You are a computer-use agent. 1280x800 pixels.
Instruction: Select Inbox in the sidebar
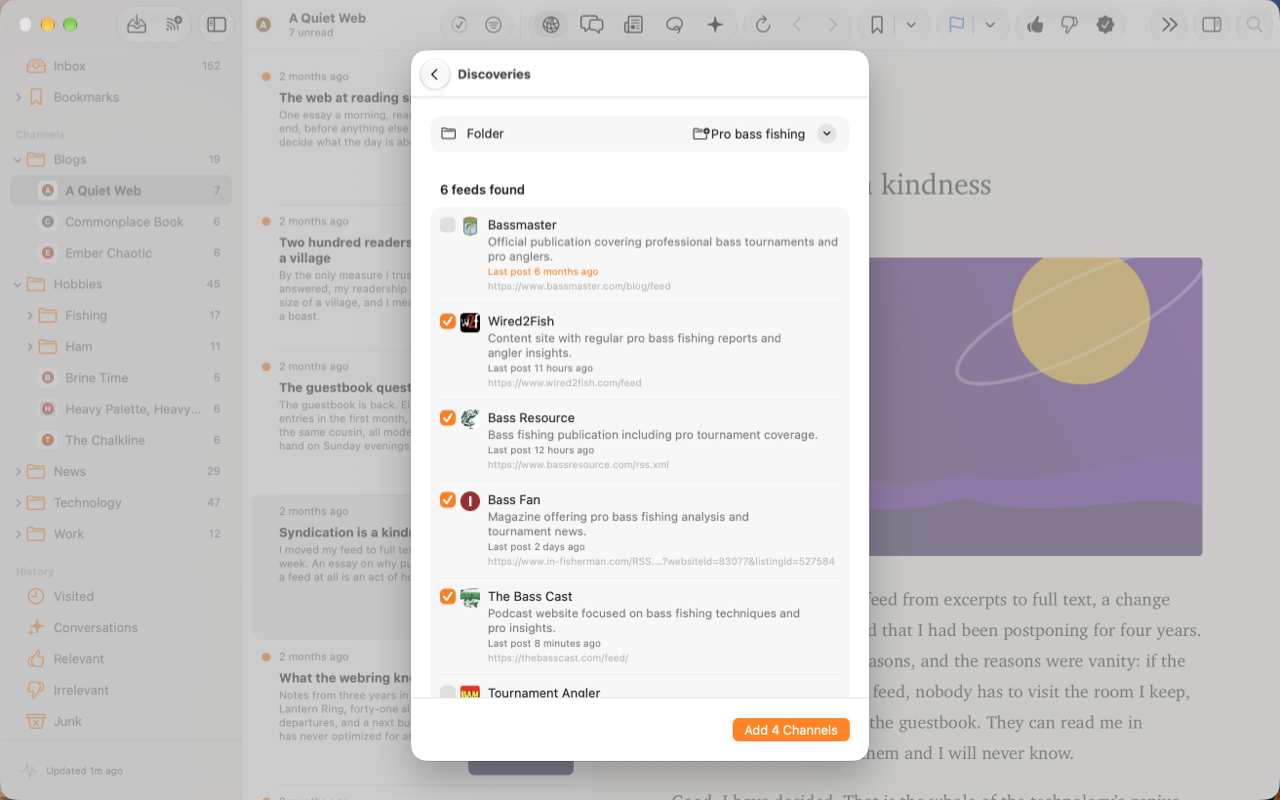(x=120, y=66)
